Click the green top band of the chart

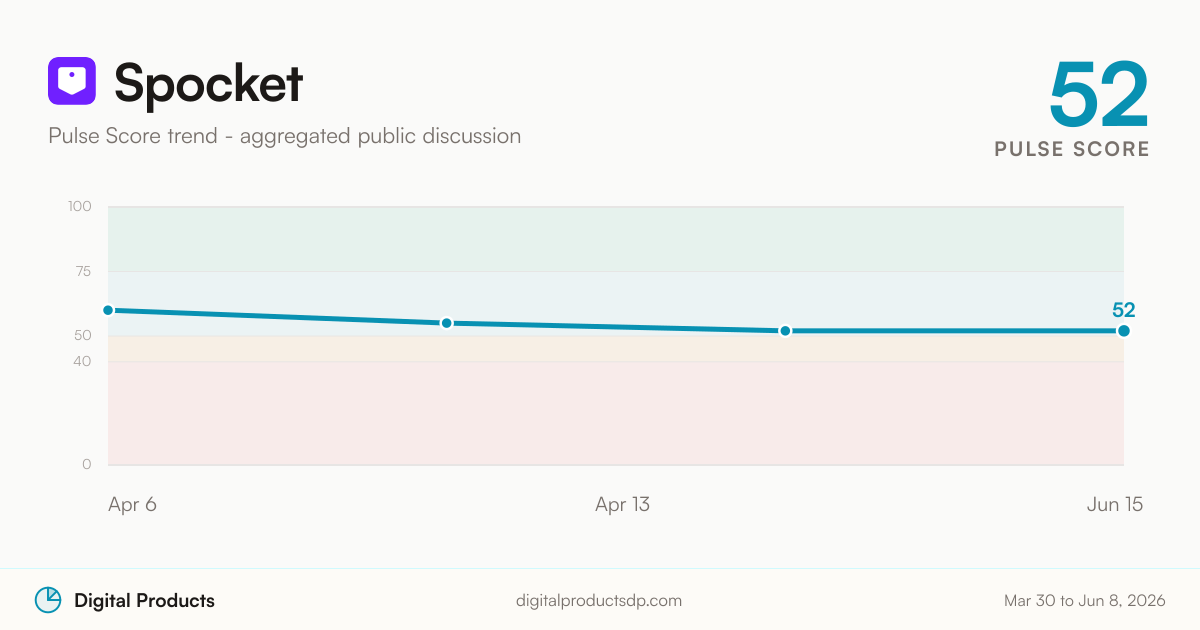point(616,239)
